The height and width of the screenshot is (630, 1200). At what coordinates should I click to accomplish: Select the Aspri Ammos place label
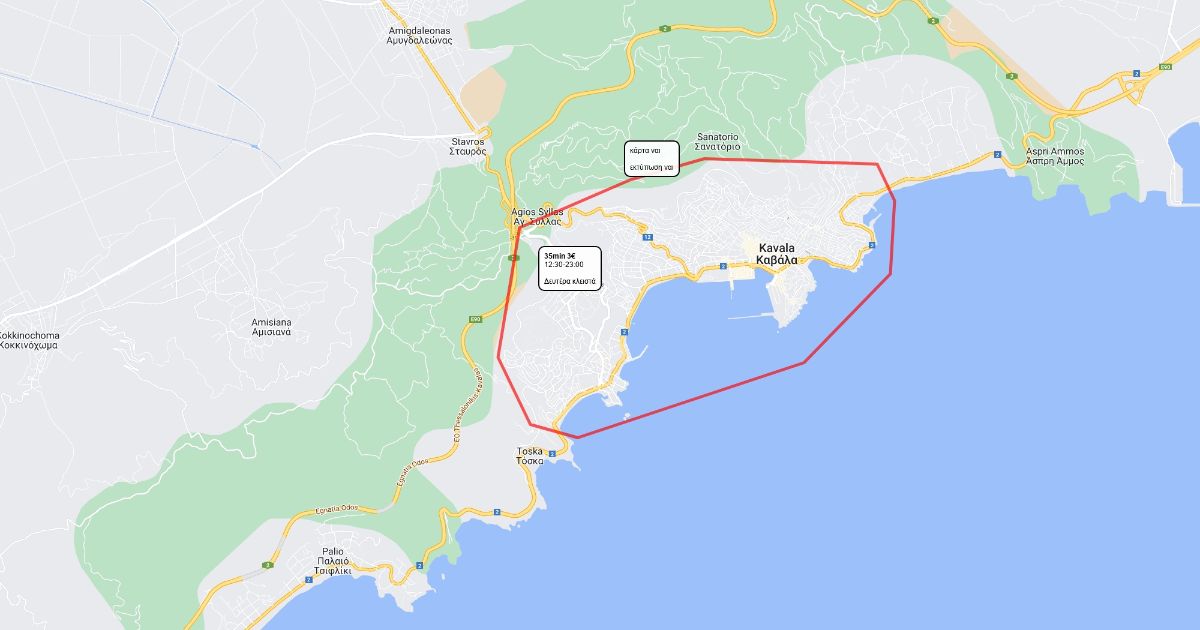pos(1054,156)
